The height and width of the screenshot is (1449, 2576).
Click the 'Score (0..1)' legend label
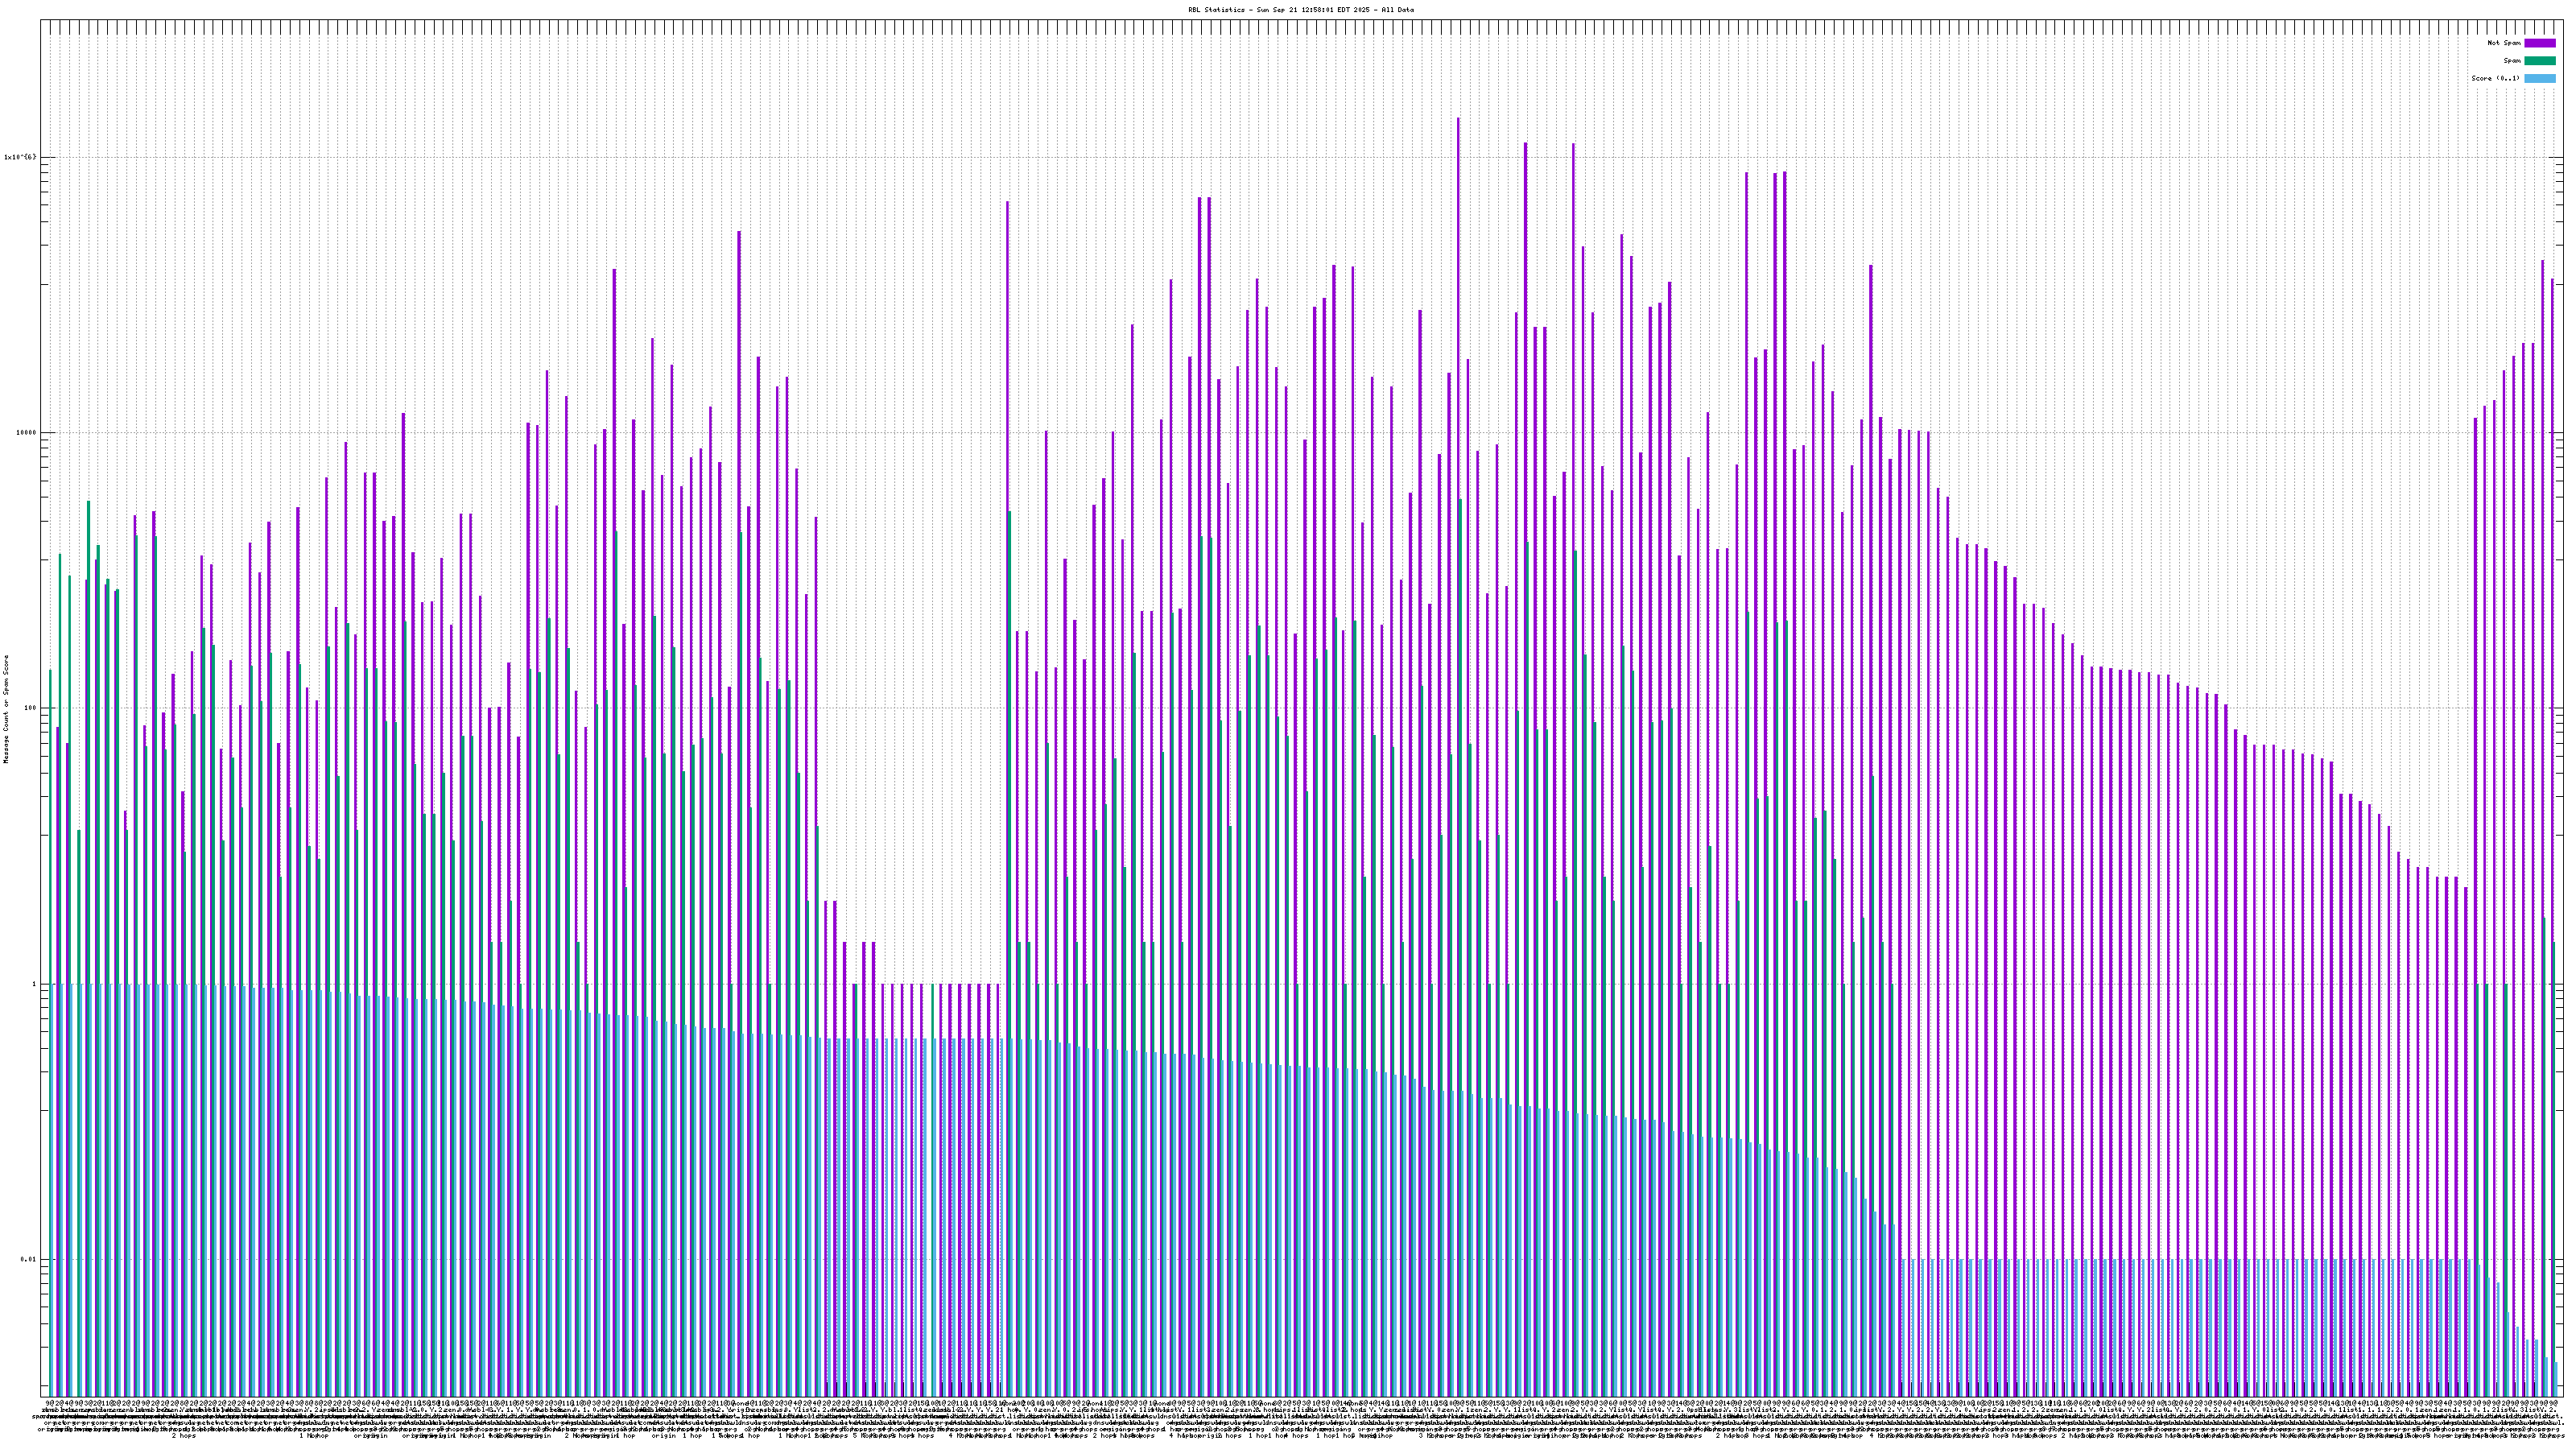[x=2495, y=78]
